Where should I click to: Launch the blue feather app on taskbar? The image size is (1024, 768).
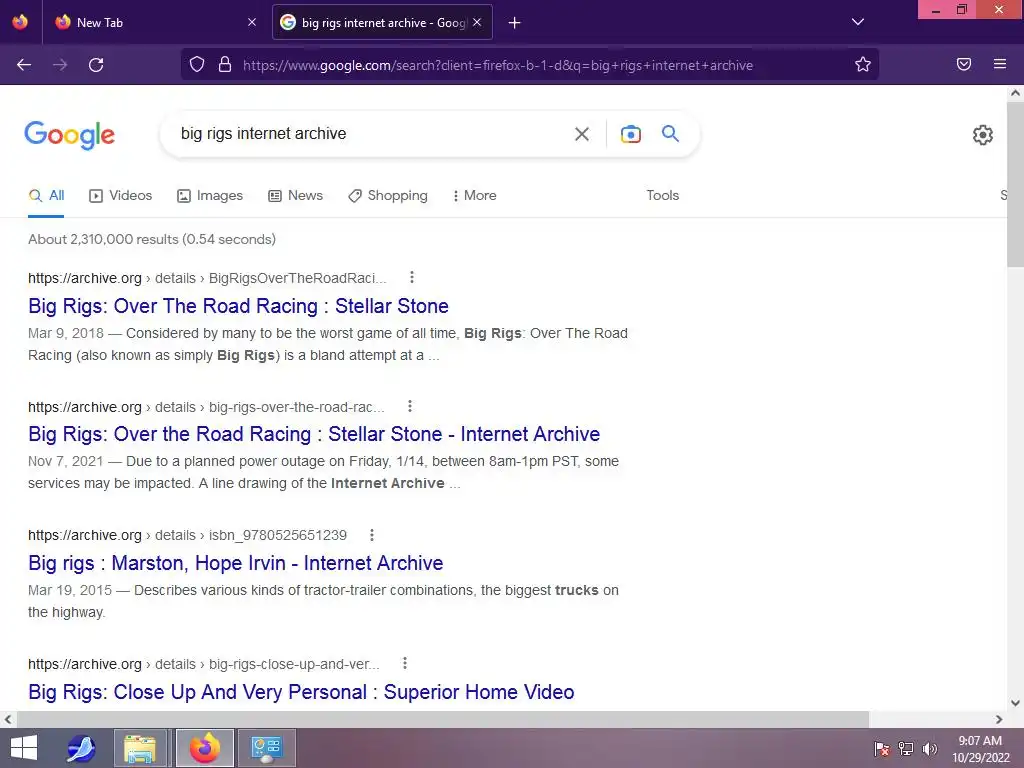(81, 748)
